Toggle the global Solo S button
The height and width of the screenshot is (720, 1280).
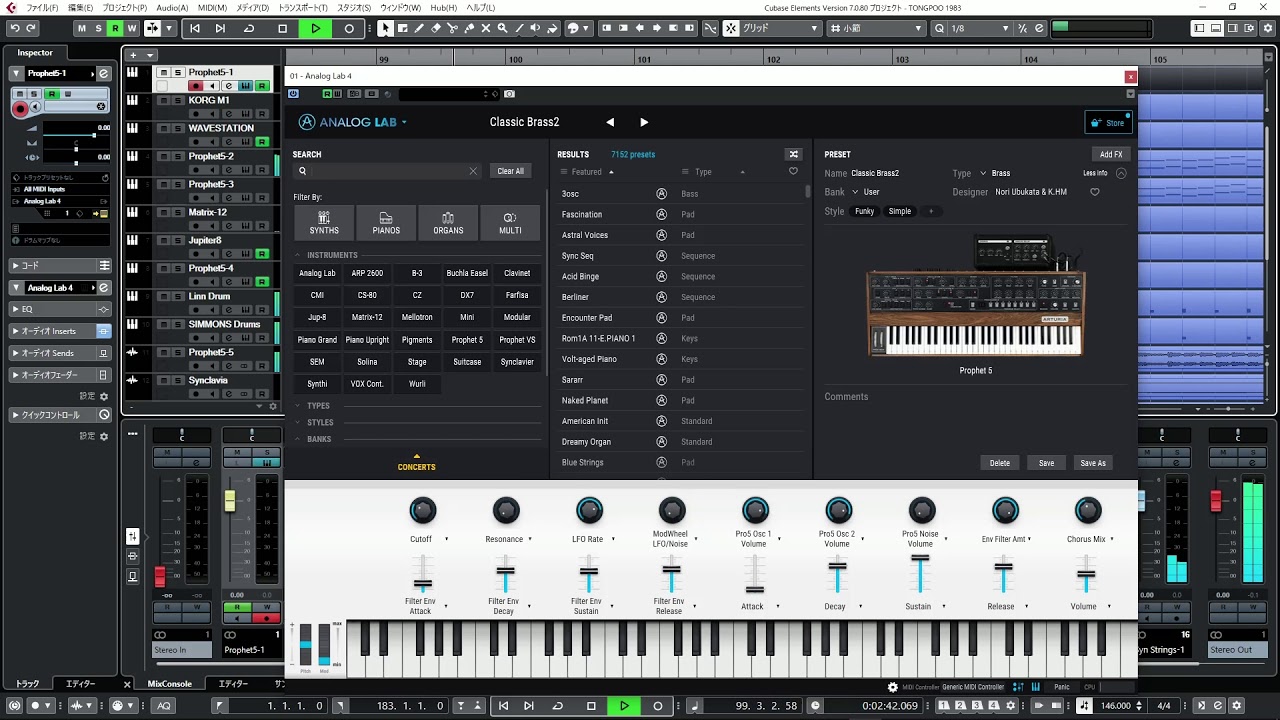[98, 29]
